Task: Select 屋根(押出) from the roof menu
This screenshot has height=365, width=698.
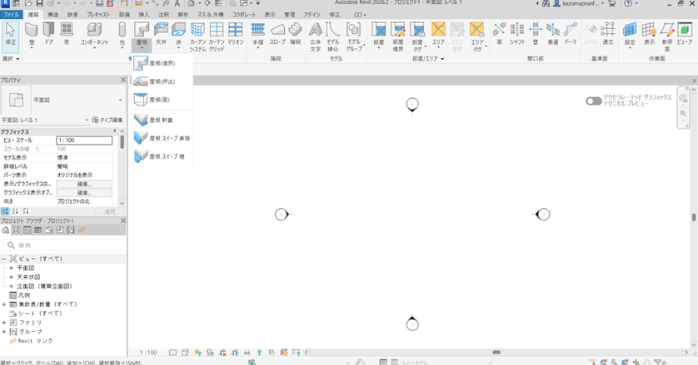Action: click(x=162, y=81)
